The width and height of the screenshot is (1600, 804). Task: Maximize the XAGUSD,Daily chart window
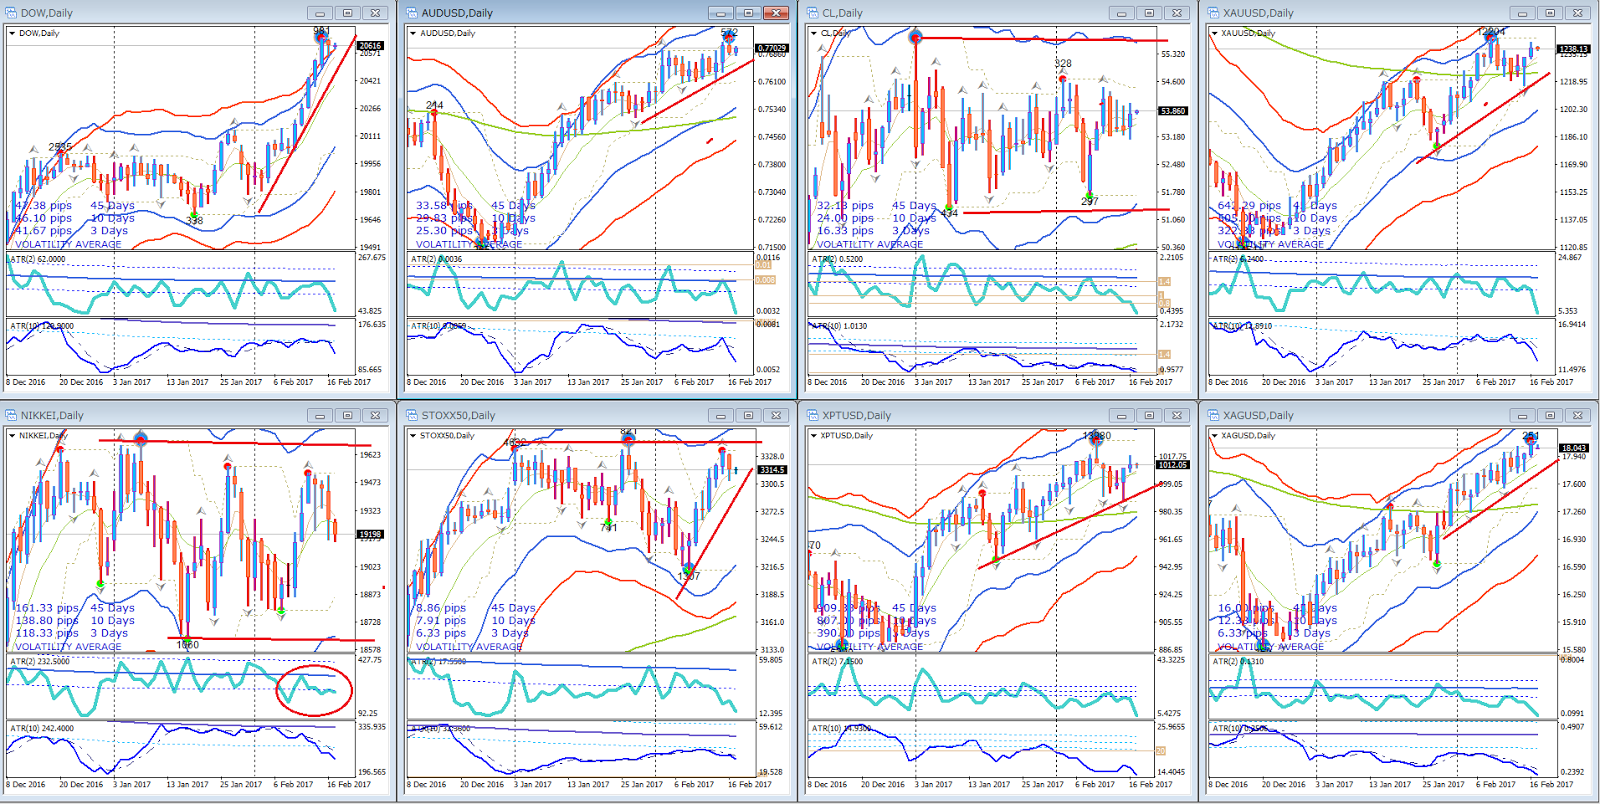pyautogui.click(x=1550, y=415)
